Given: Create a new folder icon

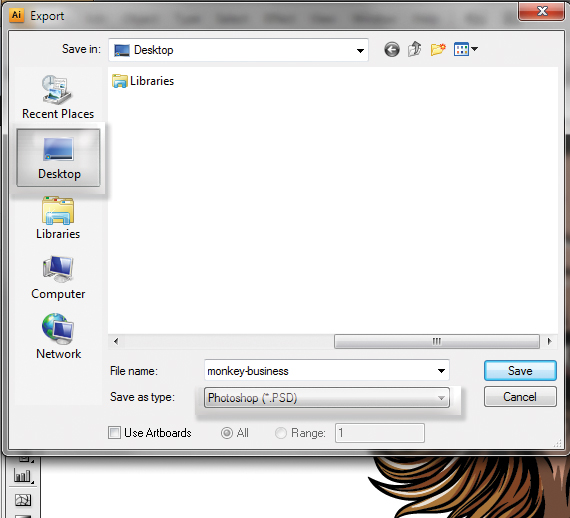Looking at the screenshot, I should coord(438,49).
